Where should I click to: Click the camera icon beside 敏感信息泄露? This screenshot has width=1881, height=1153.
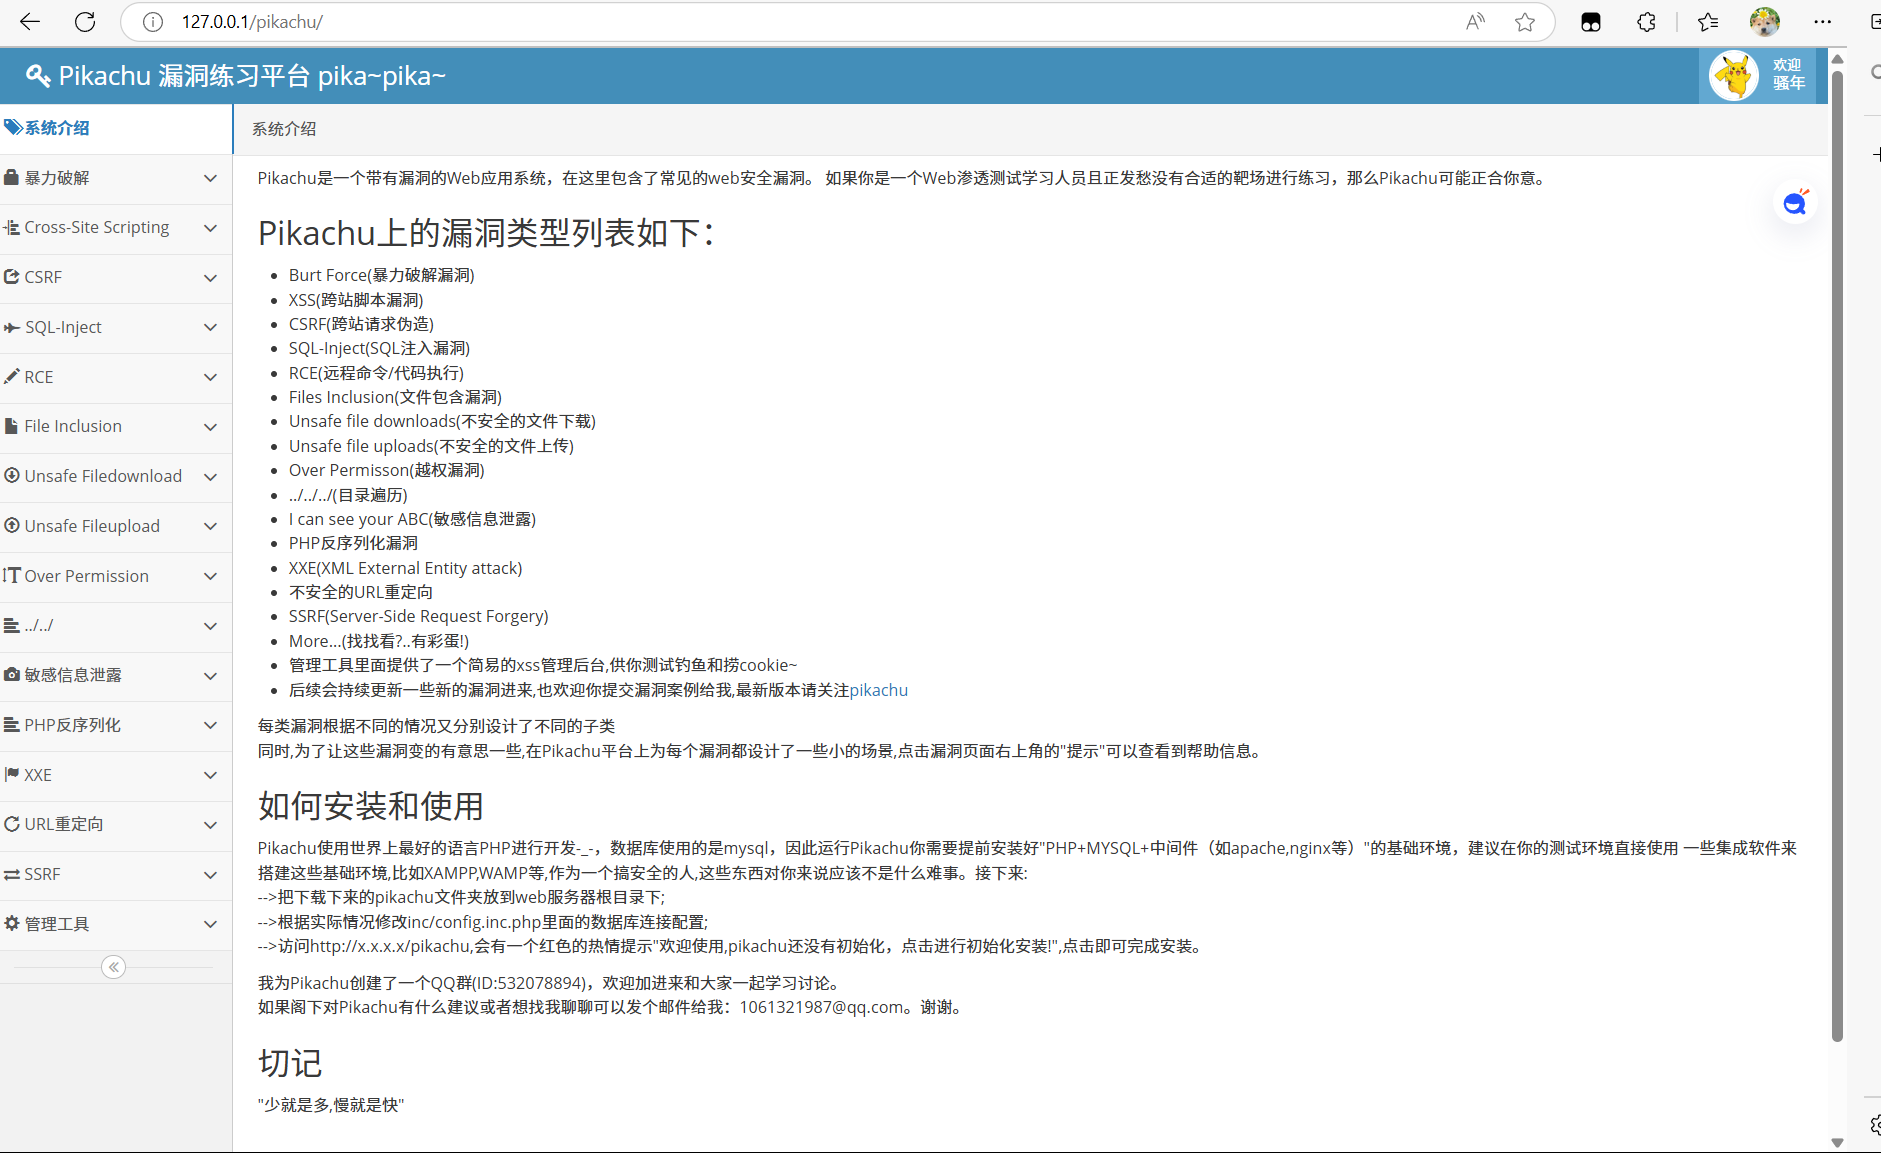pos(12,675)
